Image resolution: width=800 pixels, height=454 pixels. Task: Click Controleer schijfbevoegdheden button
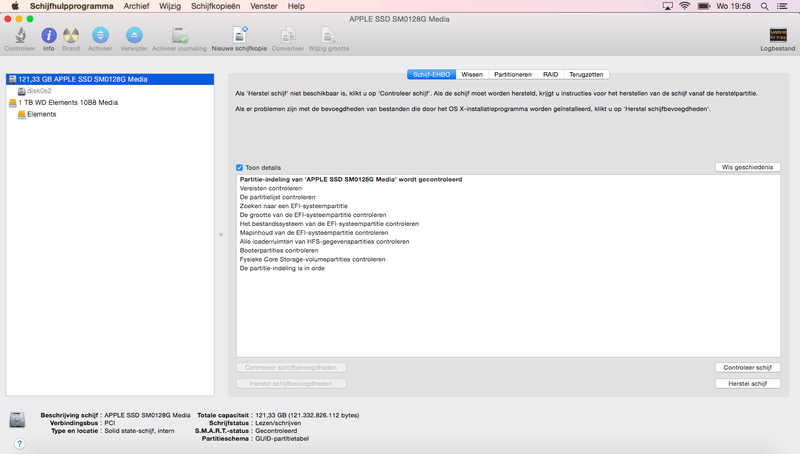pos(291,367)
